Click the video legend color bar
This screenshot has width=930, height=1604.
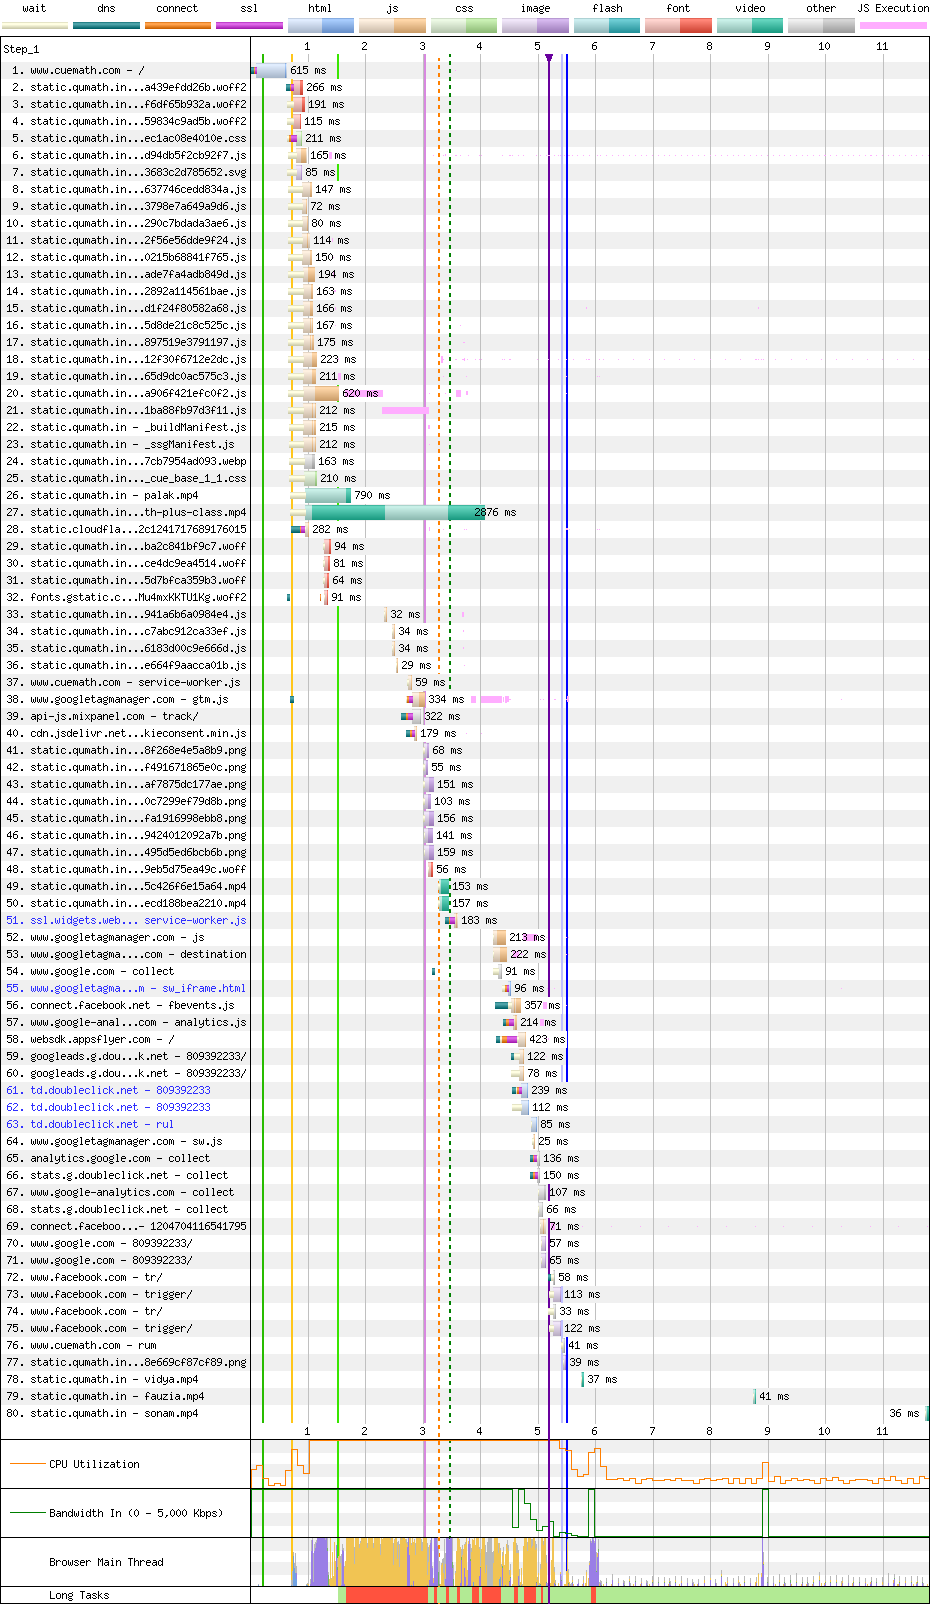tap(750, 25)
